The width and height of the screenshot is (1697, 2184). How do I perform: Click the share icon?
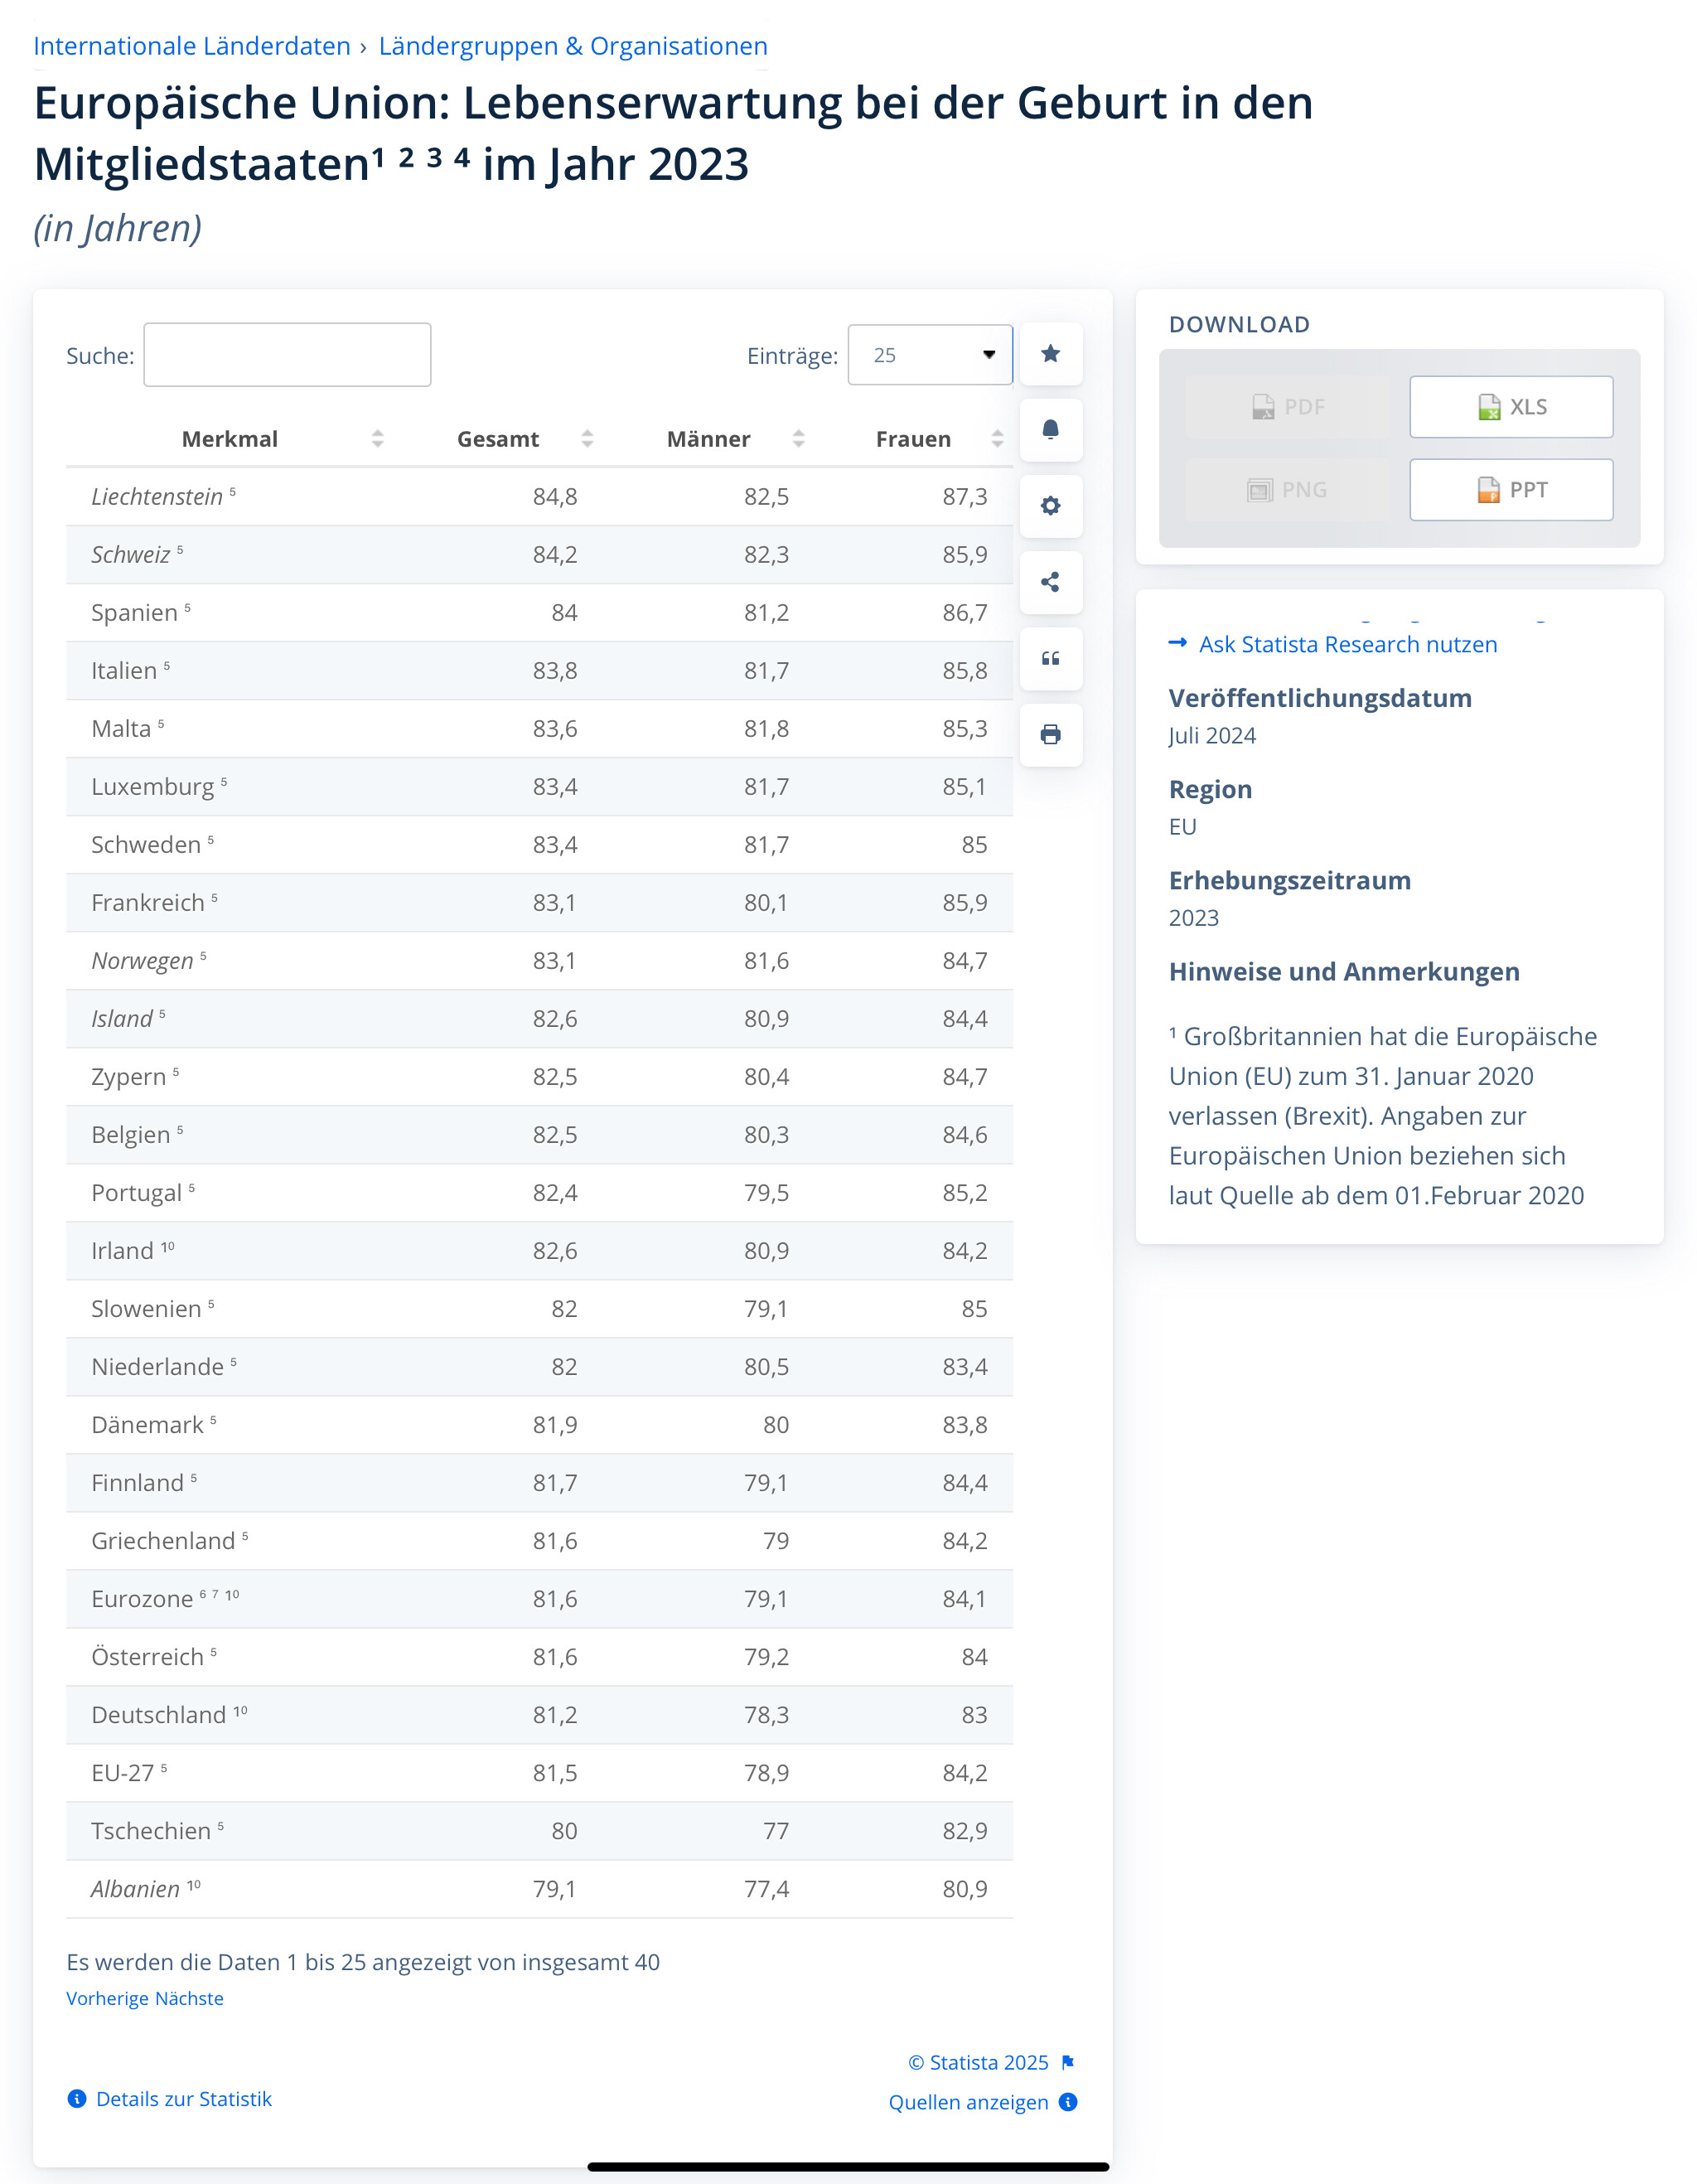[x=1050, y=582]
